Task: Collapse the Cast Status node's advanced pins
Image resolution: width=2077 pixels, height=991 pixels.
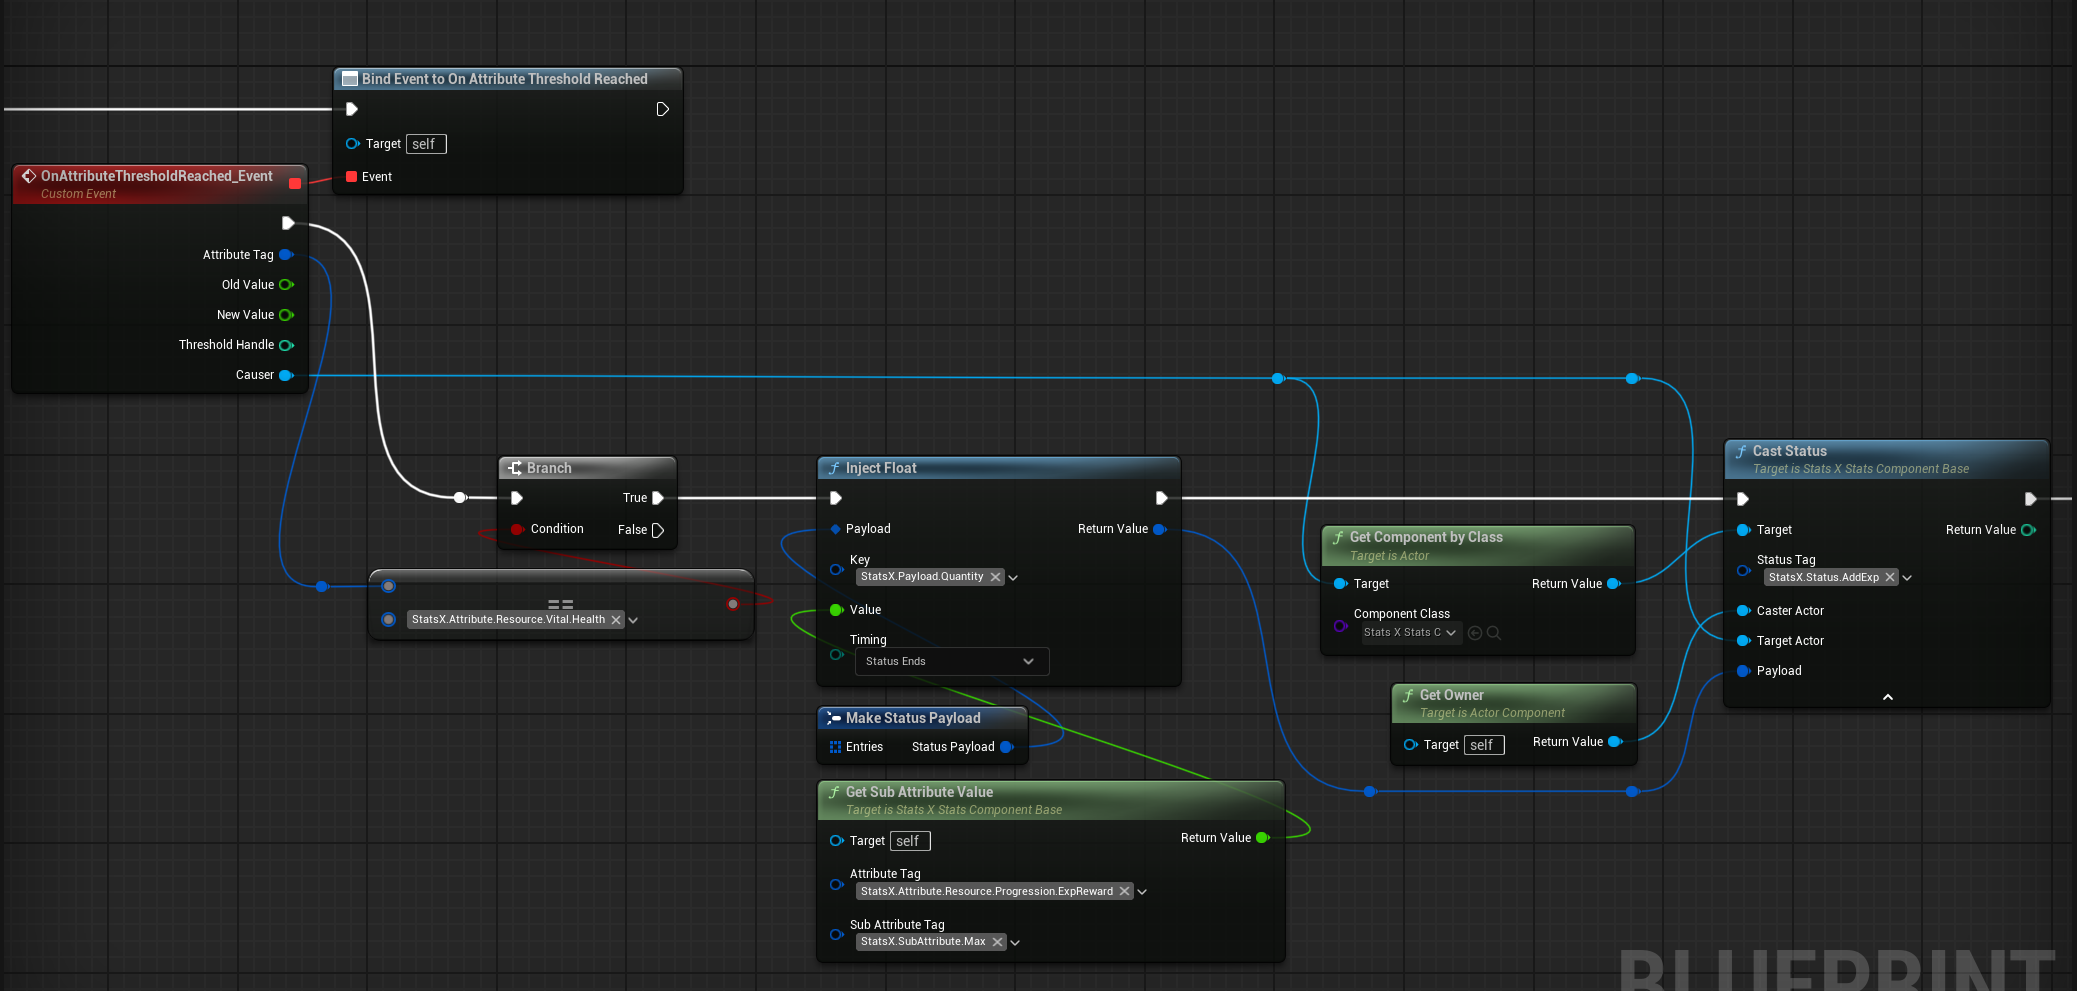Action: (1887, 697)
